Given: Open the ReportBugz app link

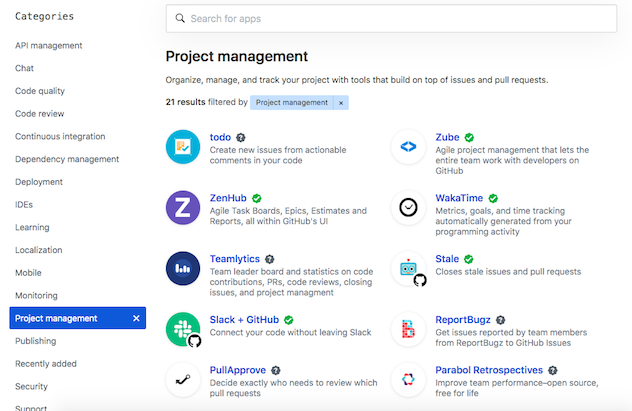Looking at the screenshot, I should click(463, 320).
